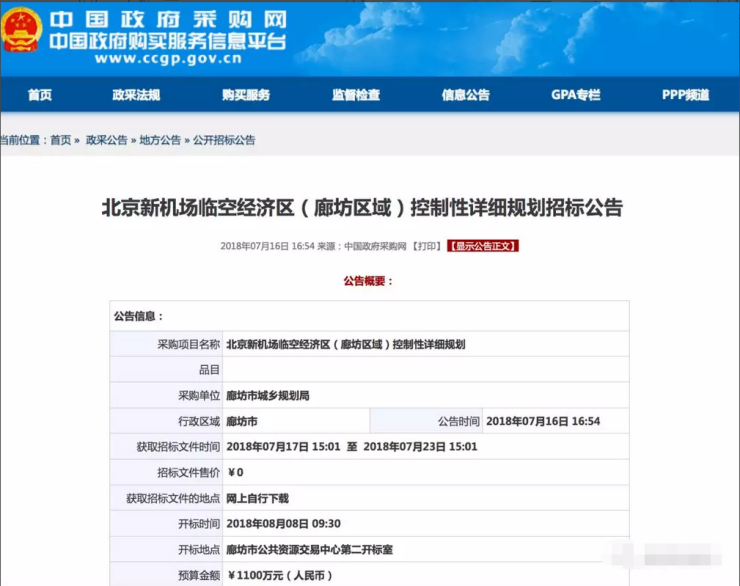Click the 获取招标文件时间 row label
Screen dimensions: 740x586
click(178, 447)
